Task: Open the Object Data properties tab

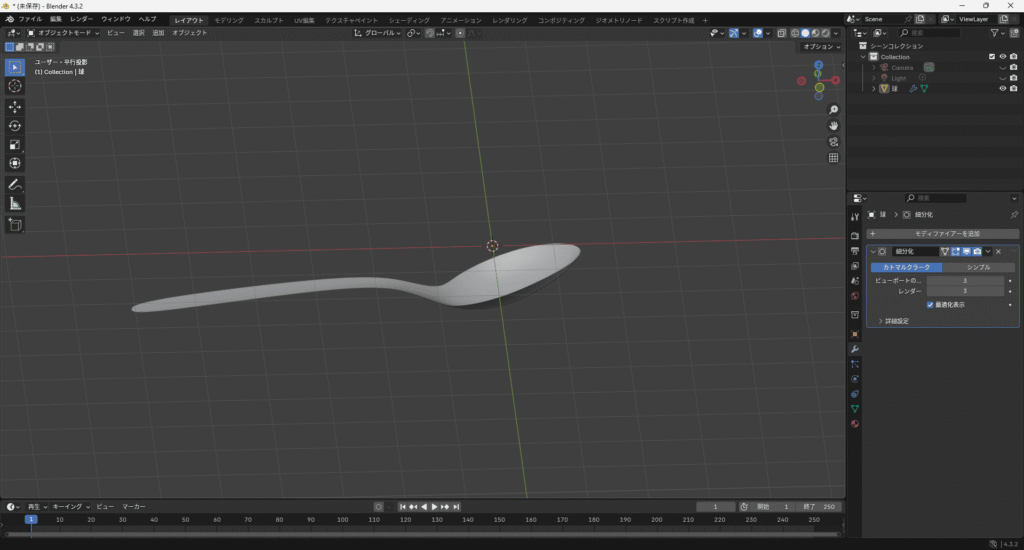Action: coord(855,409)
